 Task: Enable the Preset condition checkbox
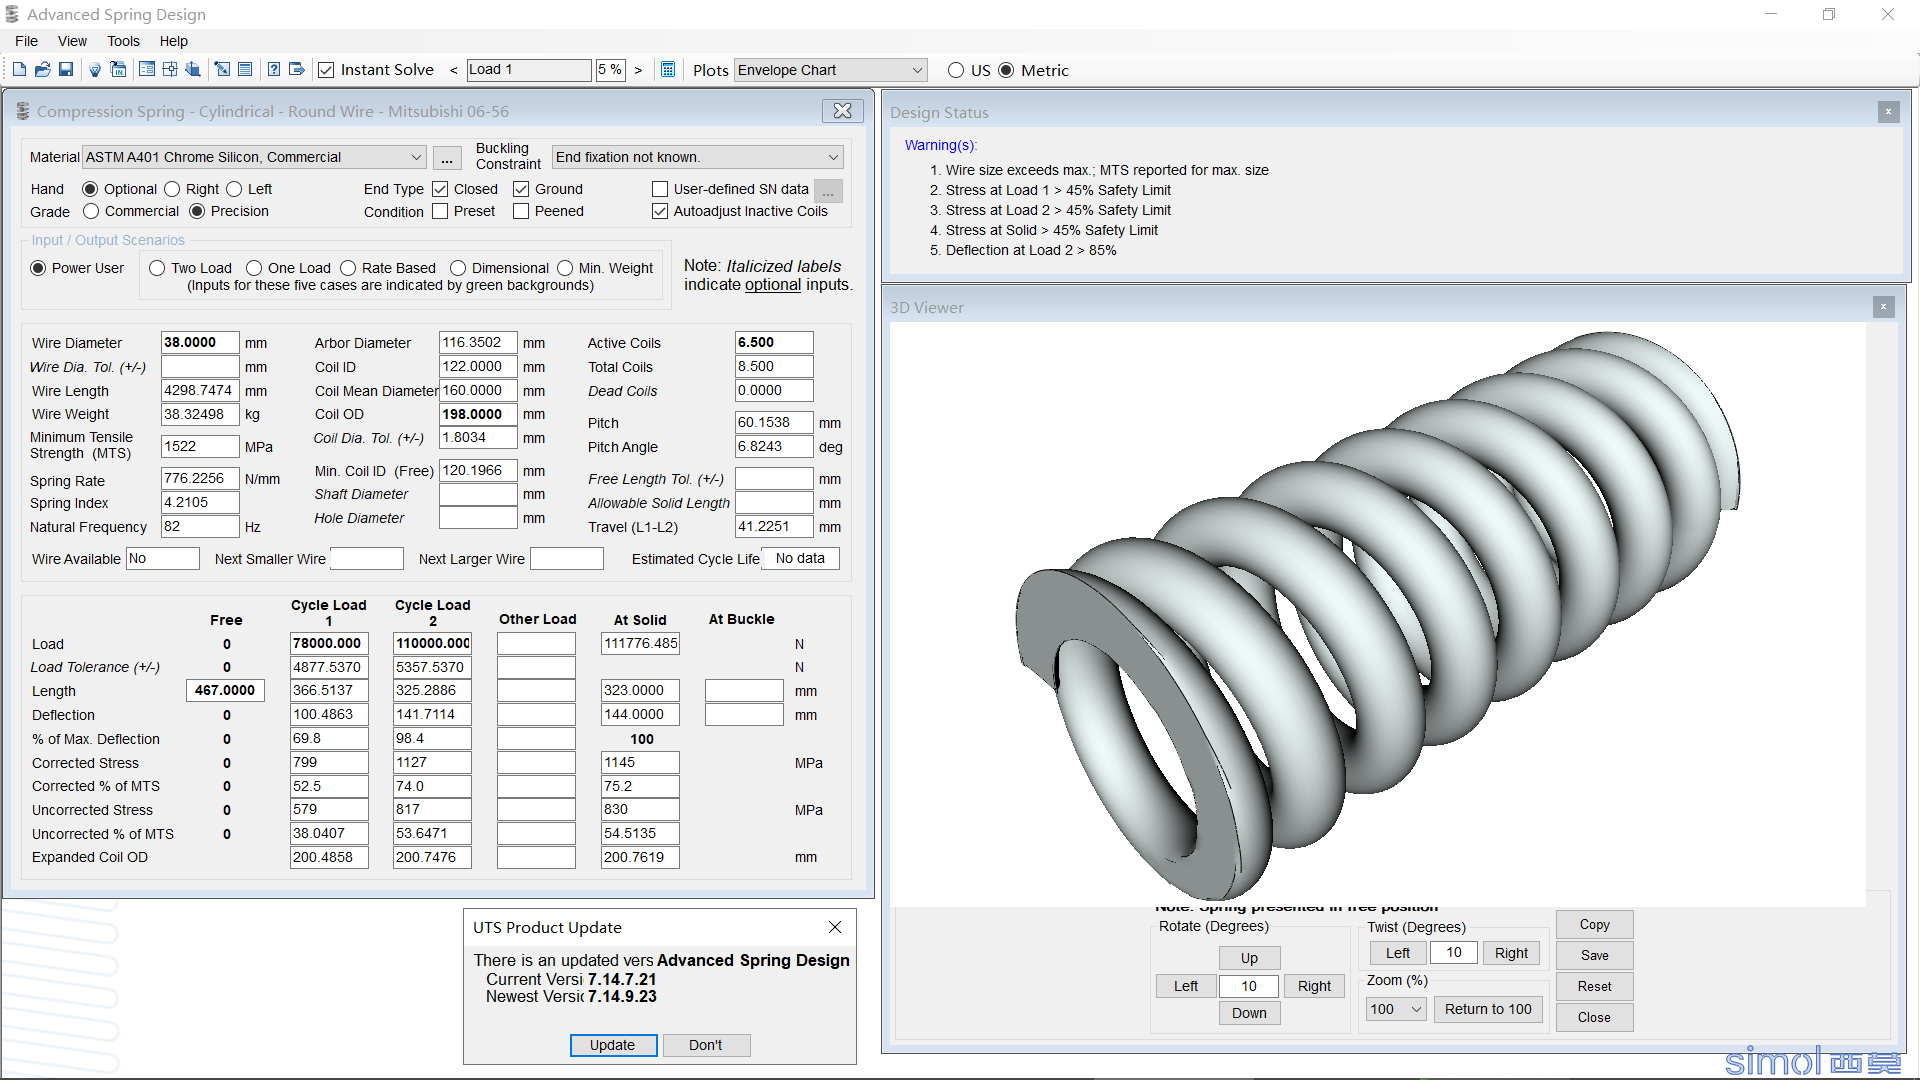pos(440,211)
